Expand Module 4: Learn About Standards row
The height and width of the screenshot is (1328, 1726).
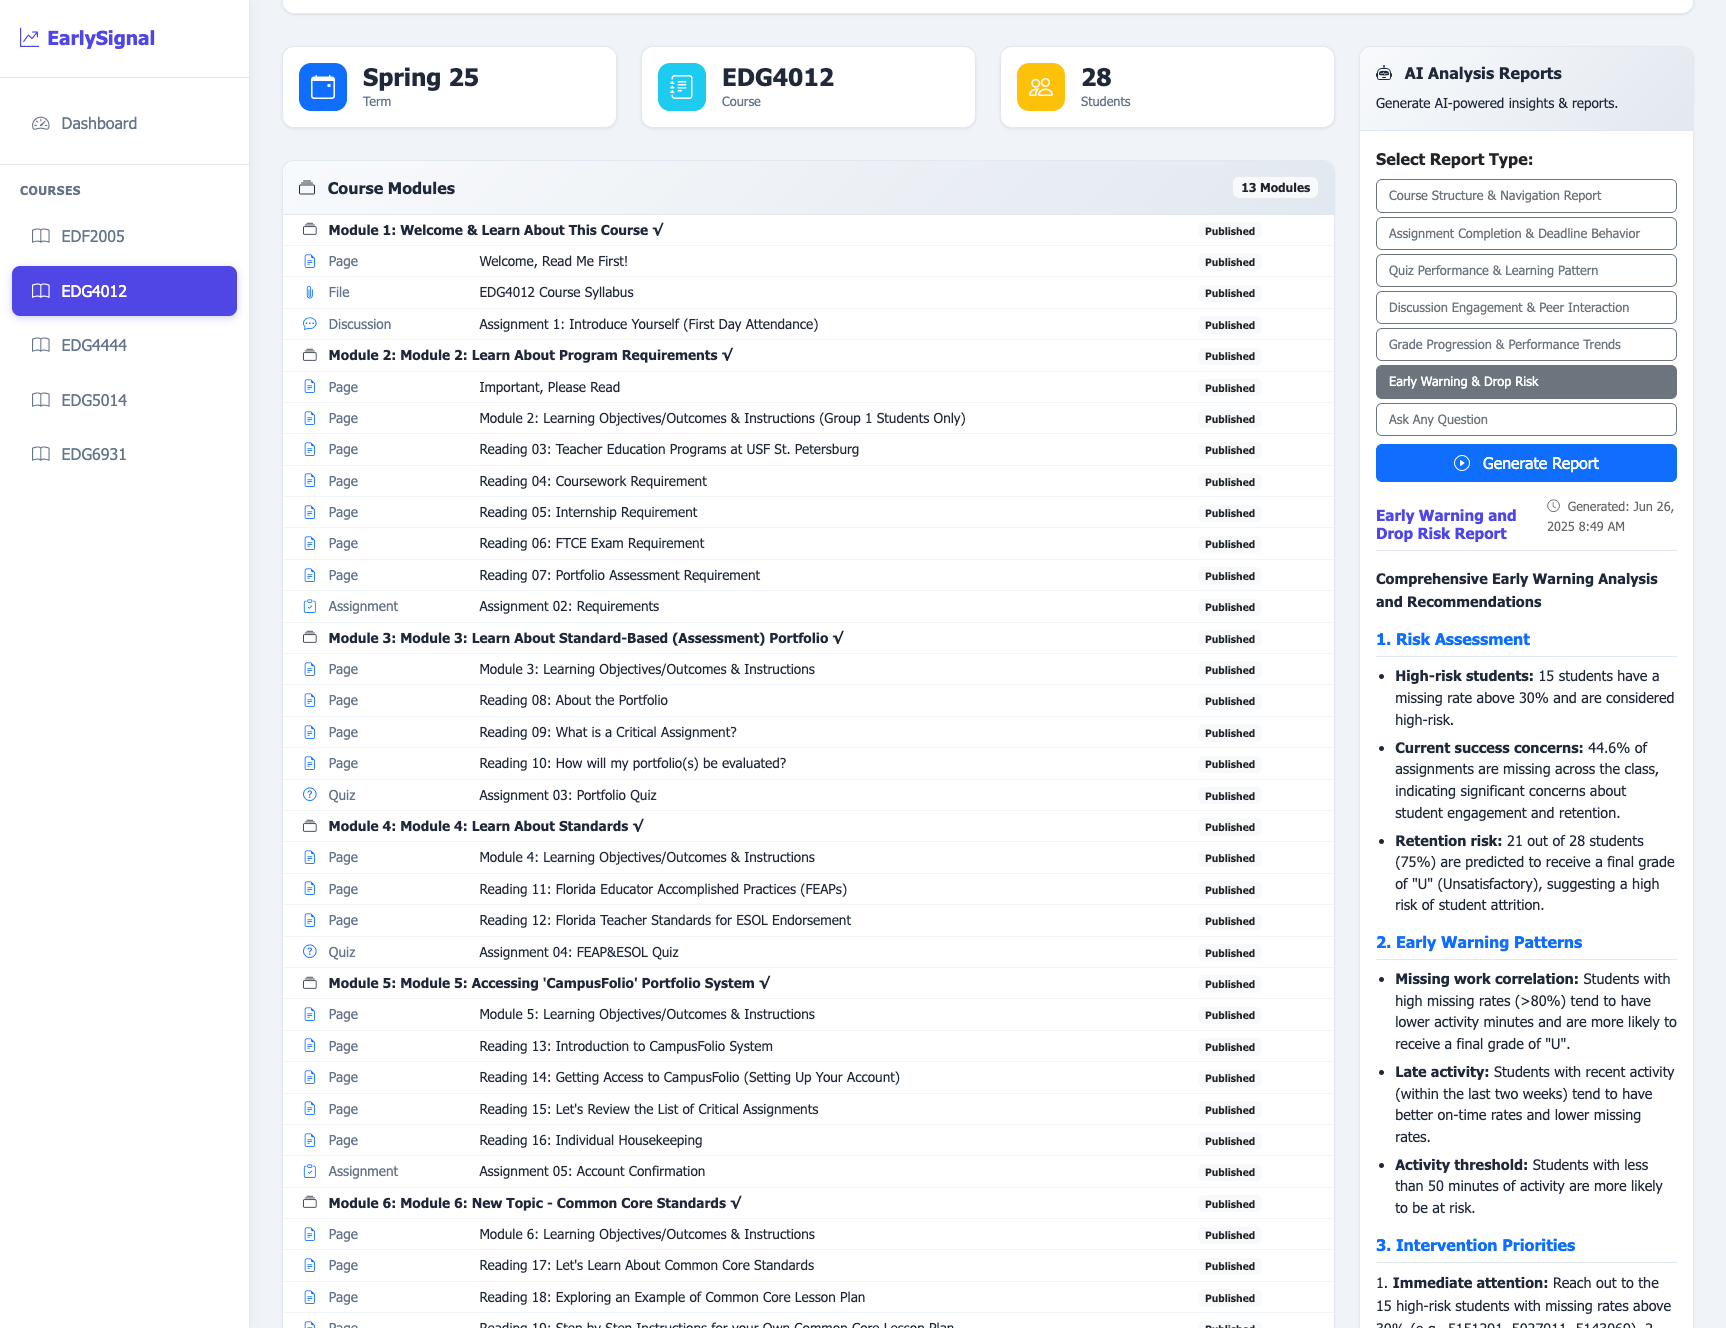(x=485, y=826)
